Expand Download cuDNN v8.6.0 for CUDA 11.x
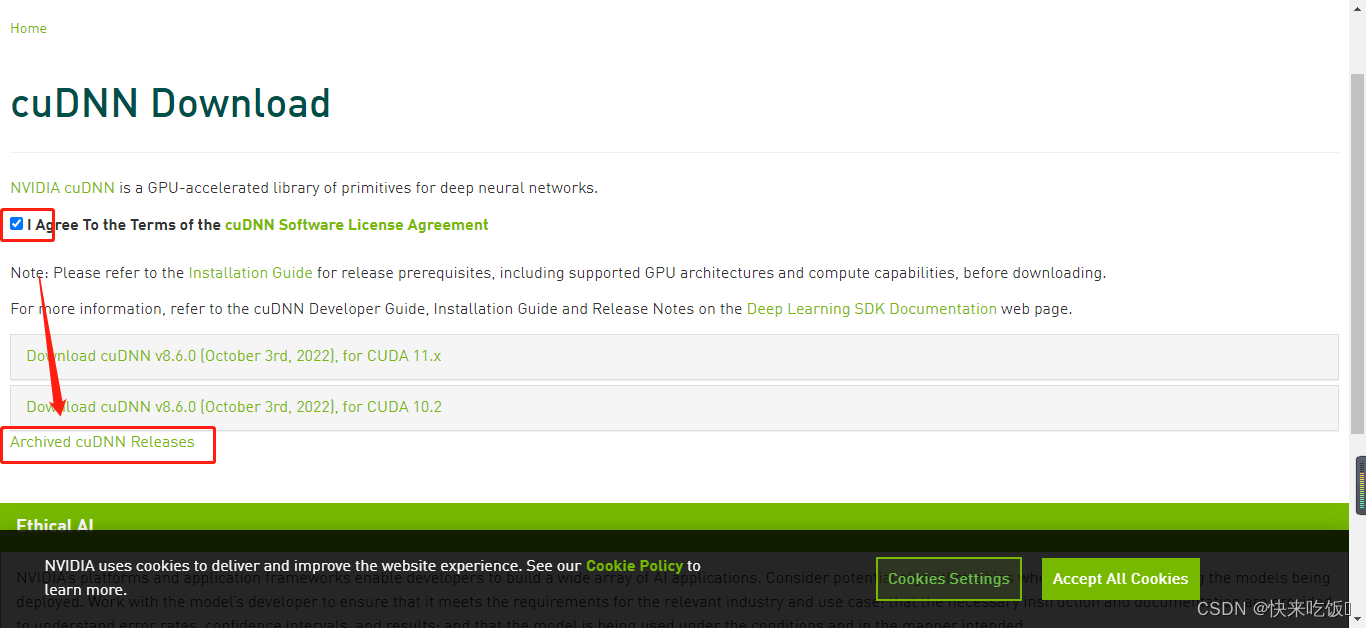 point(674,357)
